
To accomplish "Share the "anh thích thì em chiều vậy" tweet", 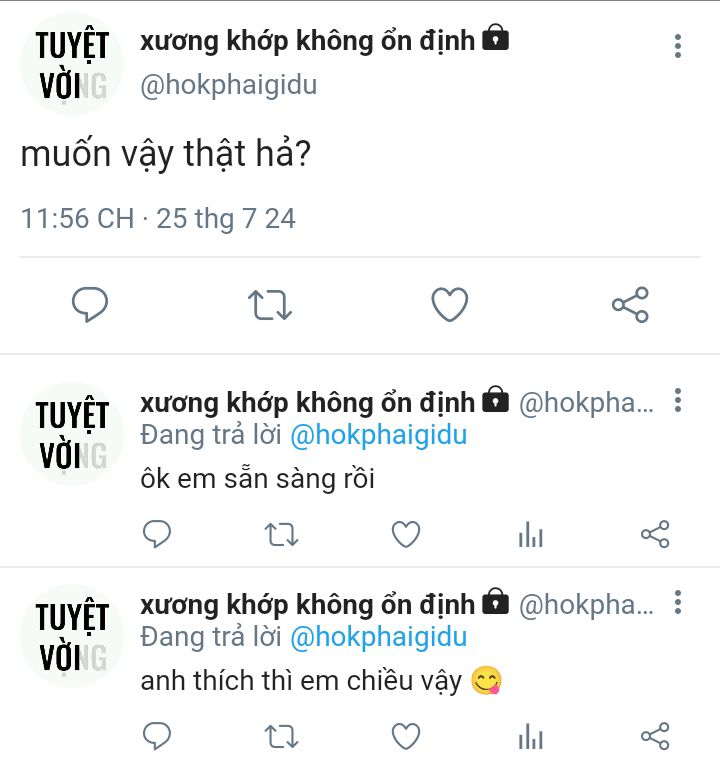I will (x=655, y=737).
